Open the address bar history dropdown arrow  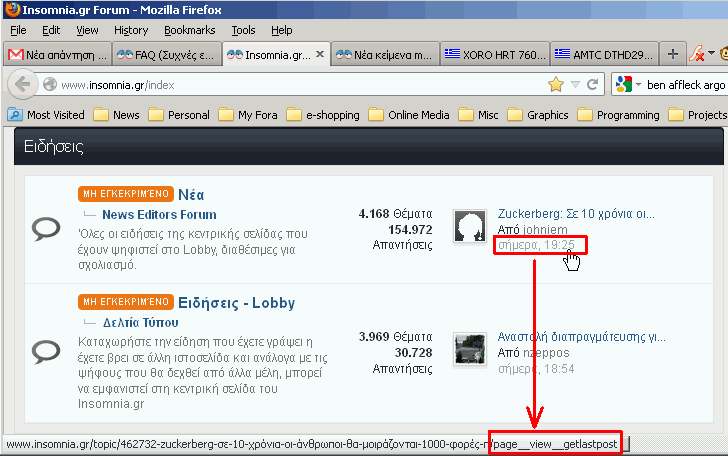(x=575, y=85)
